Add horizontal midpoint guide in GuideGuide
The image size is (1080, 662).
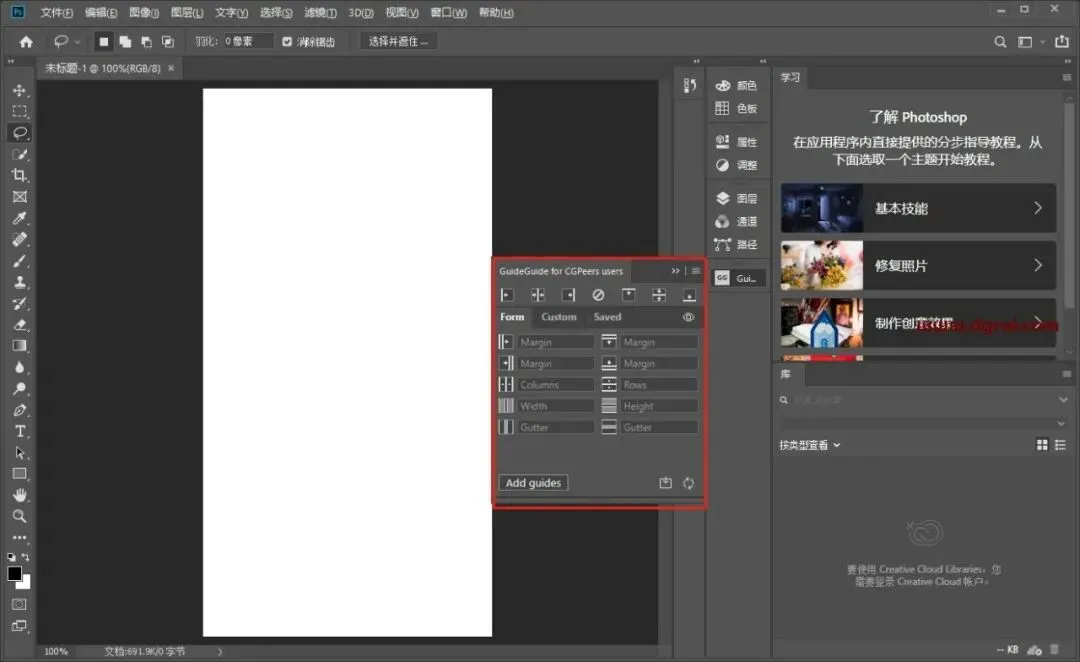(x=658, y=295)
